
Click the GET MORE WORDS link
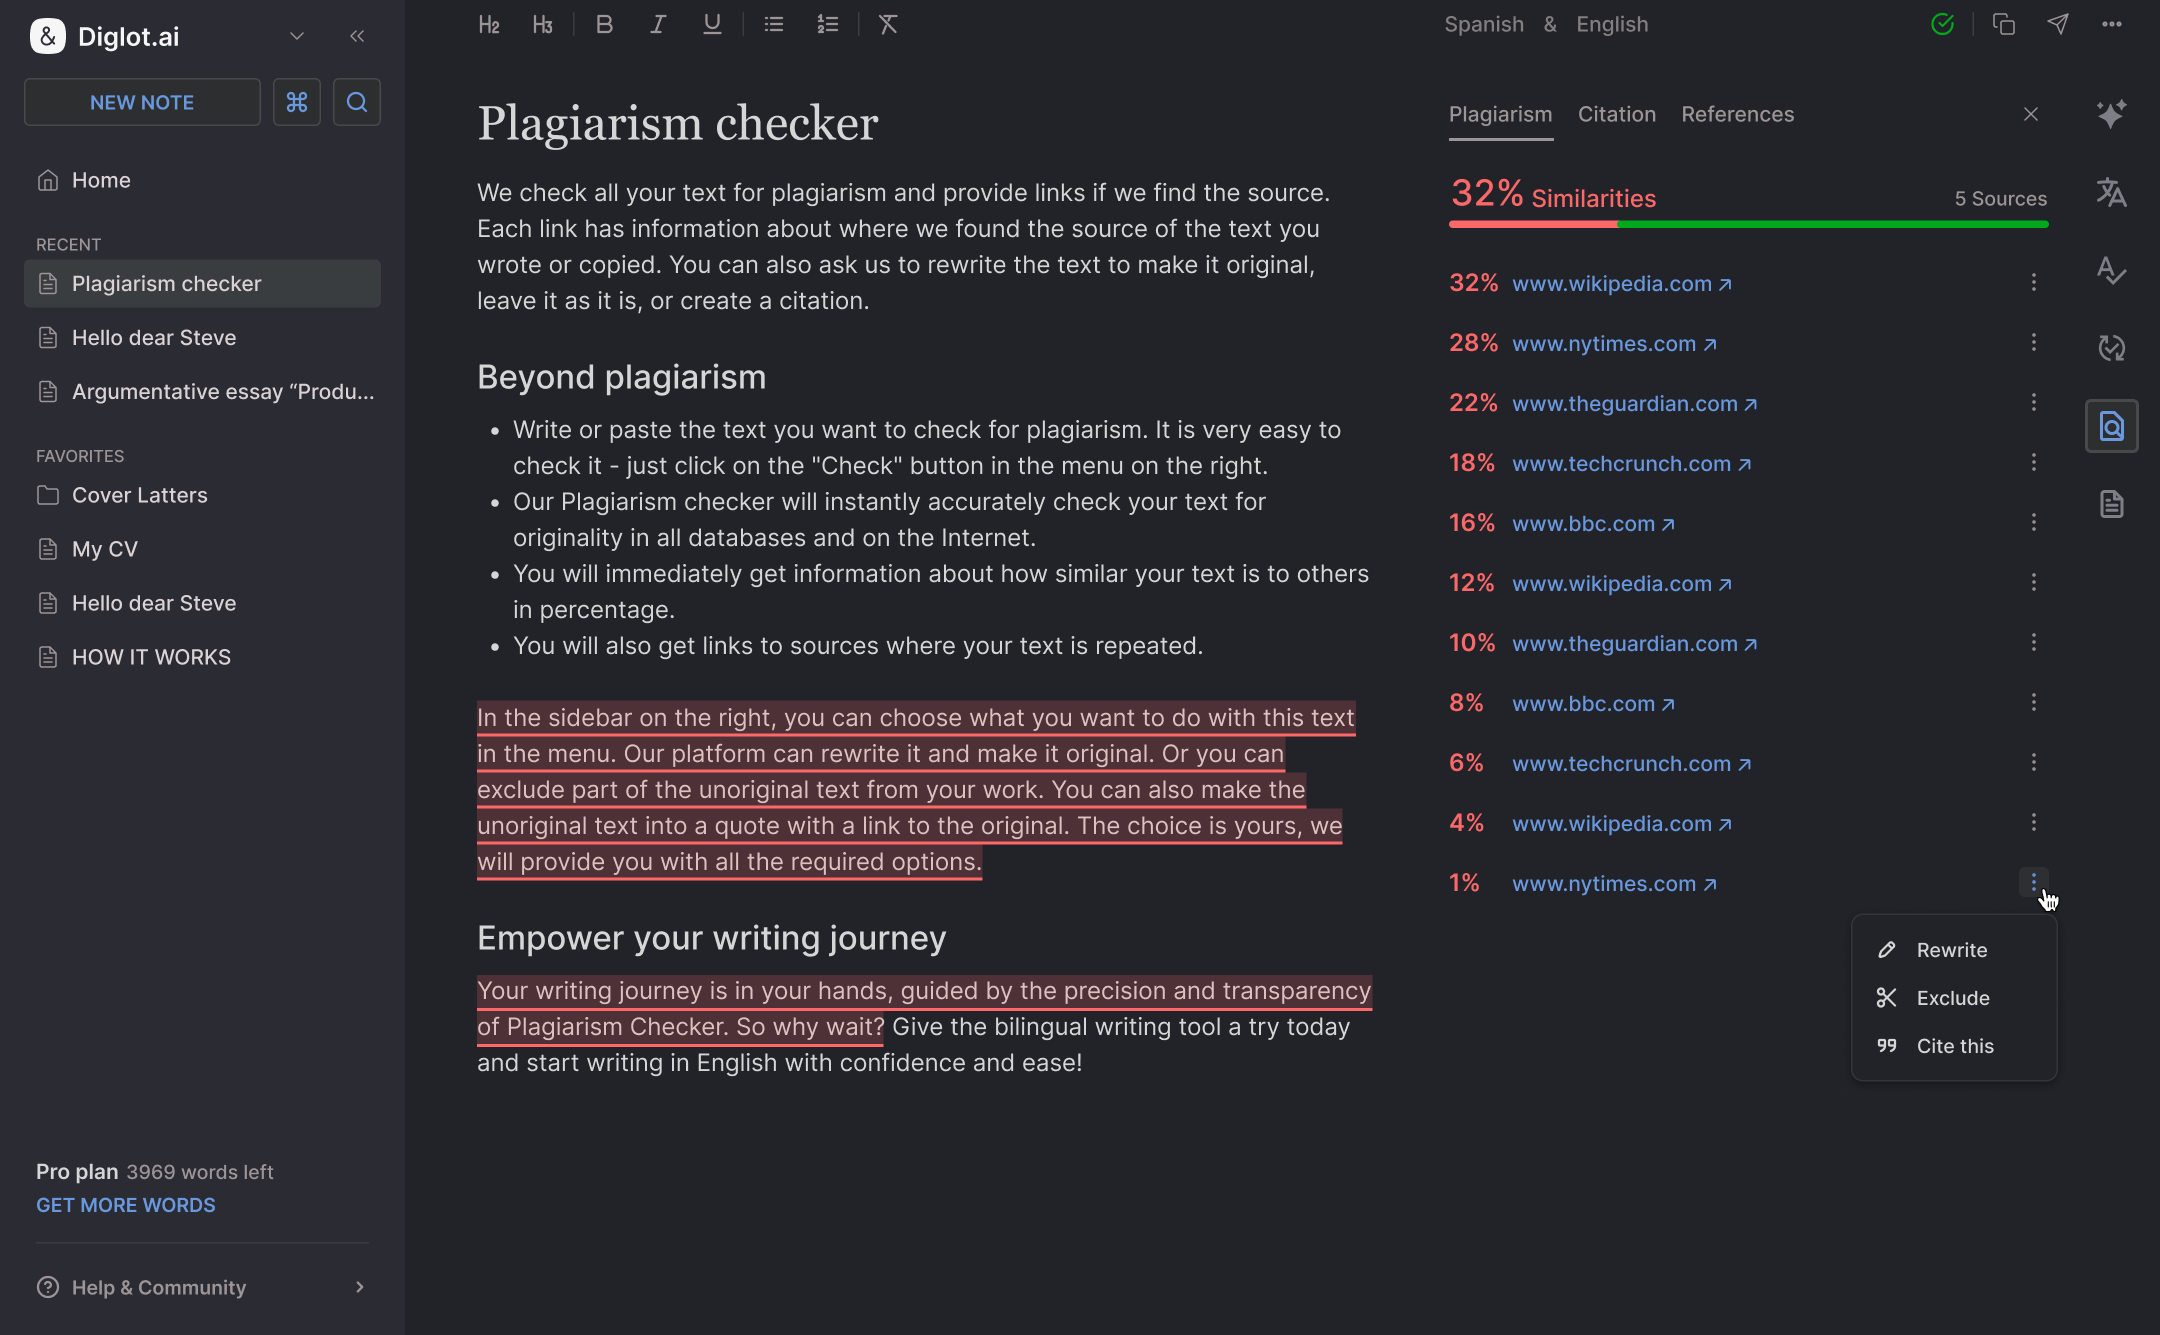tap(125, 1204)
